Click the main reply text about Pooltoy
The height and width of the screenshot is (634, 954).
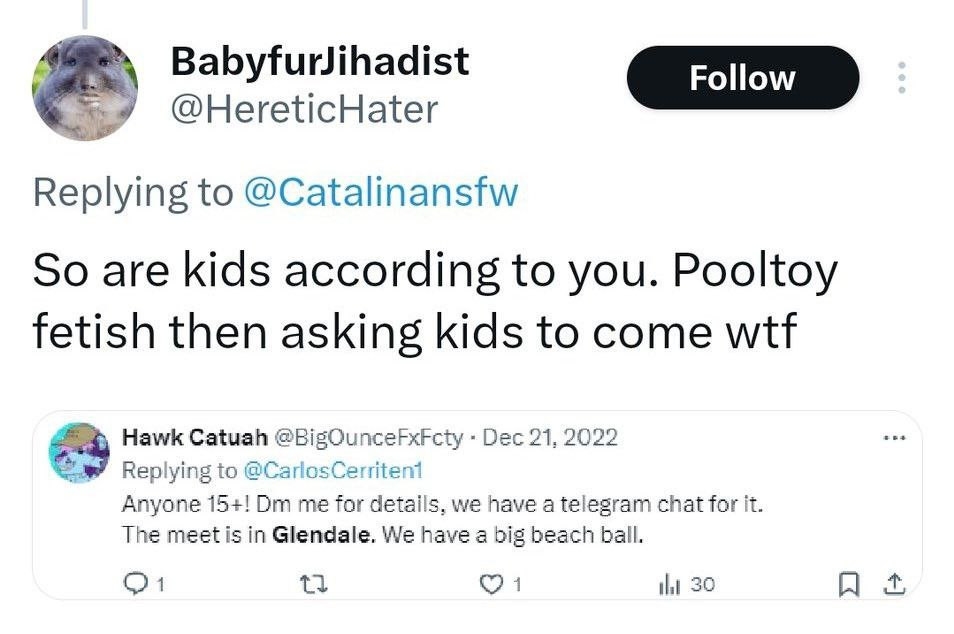(434, 300)
